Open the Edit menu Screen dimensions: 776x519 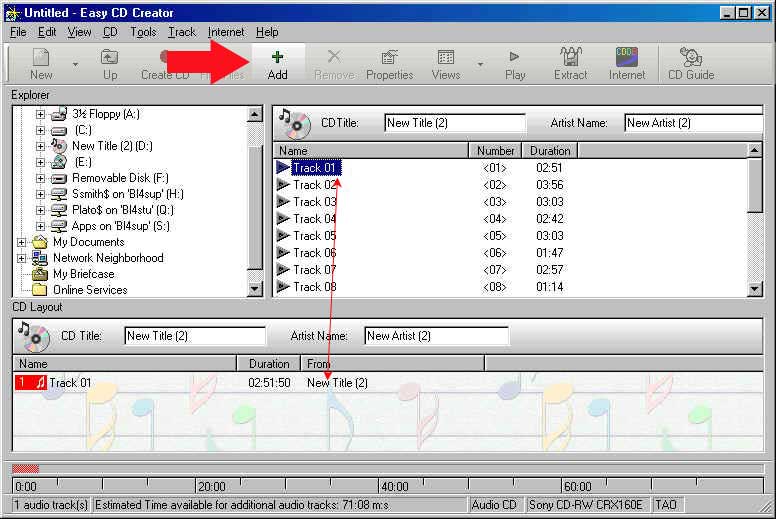pos(47,32)
